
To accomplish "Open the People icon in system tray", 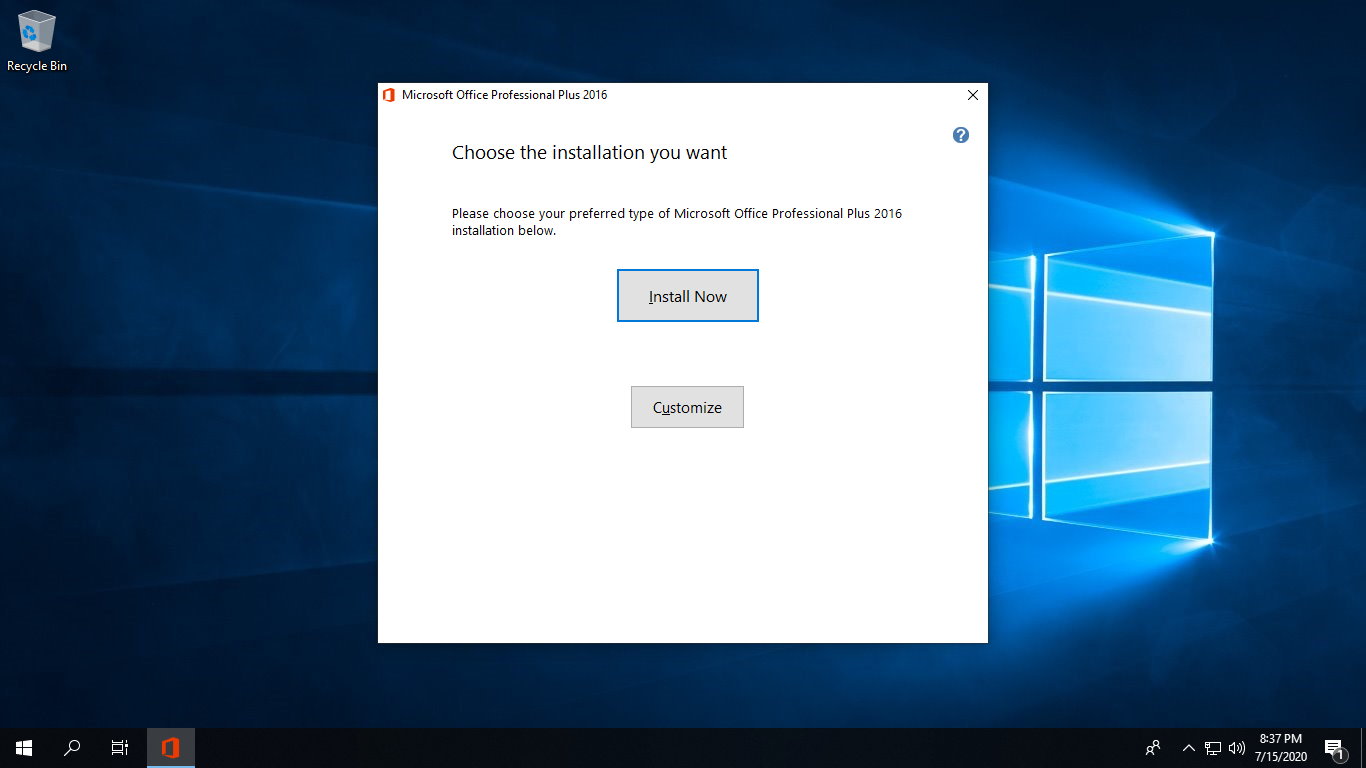I will [x=1153, y=747].
